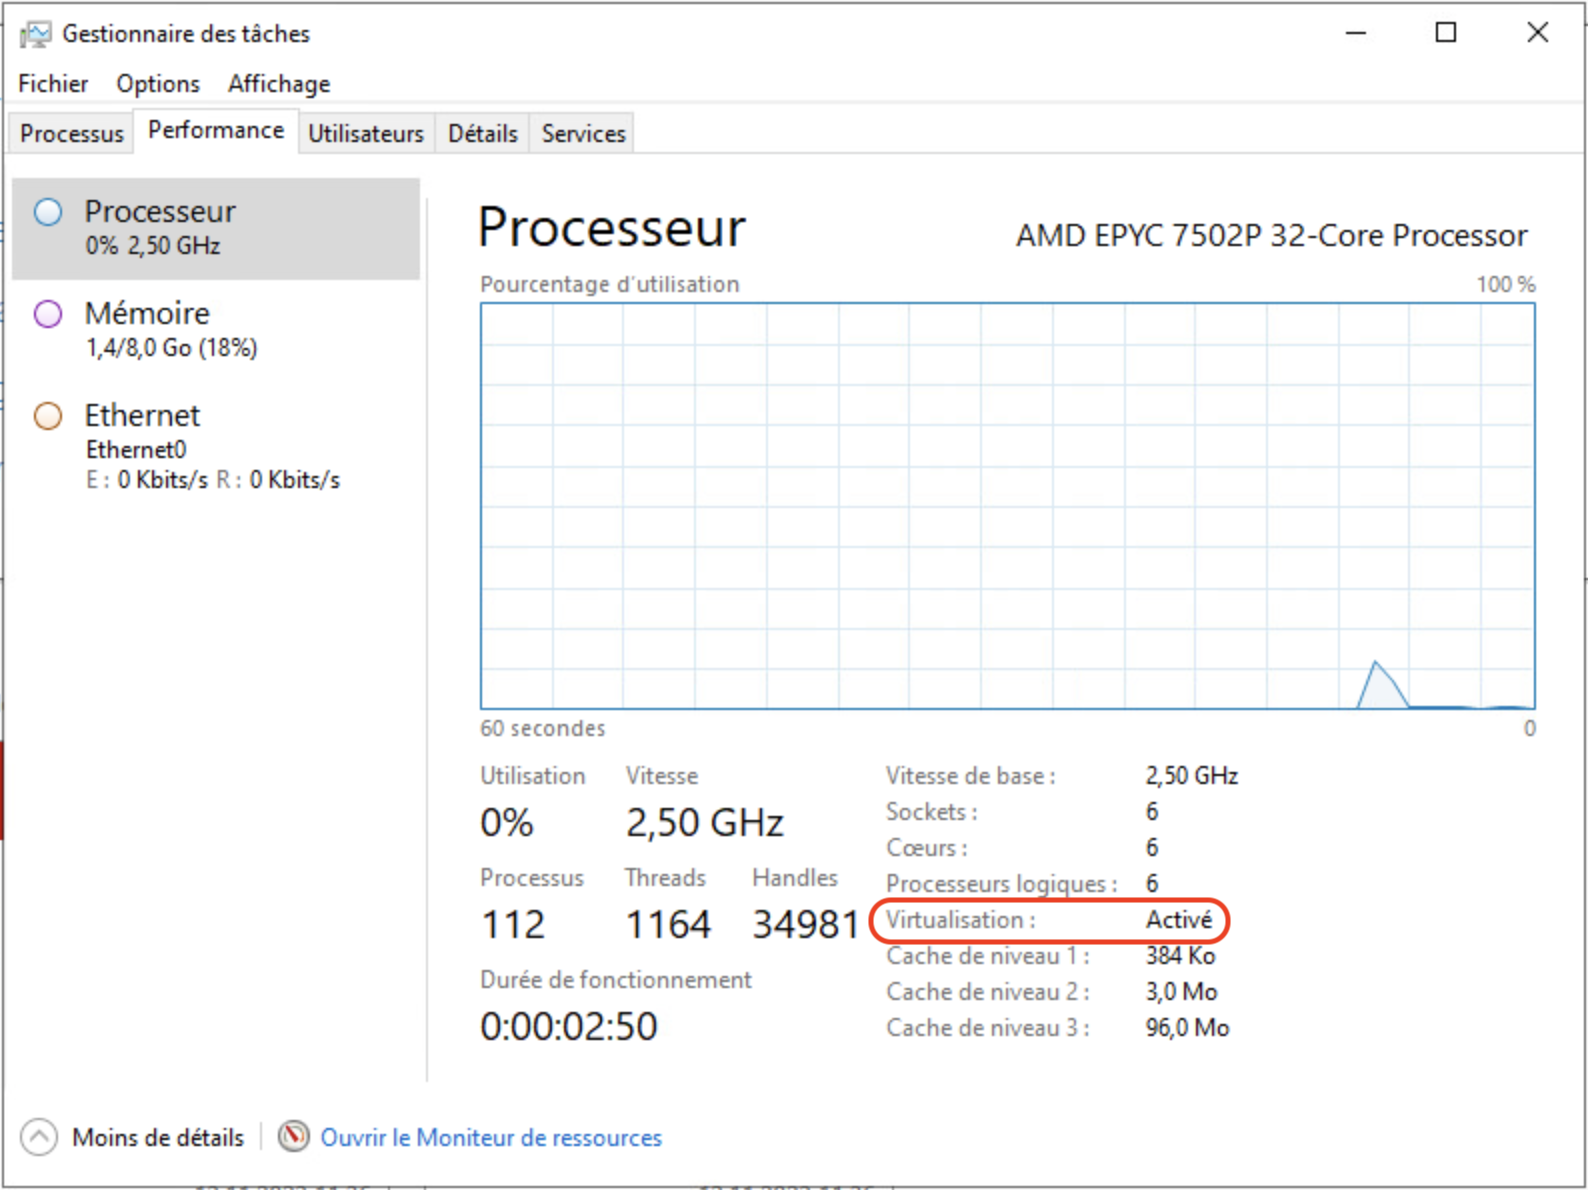Open the Affichage menu
Screen dimensions: 1588x1190
(x=279, y=84)
